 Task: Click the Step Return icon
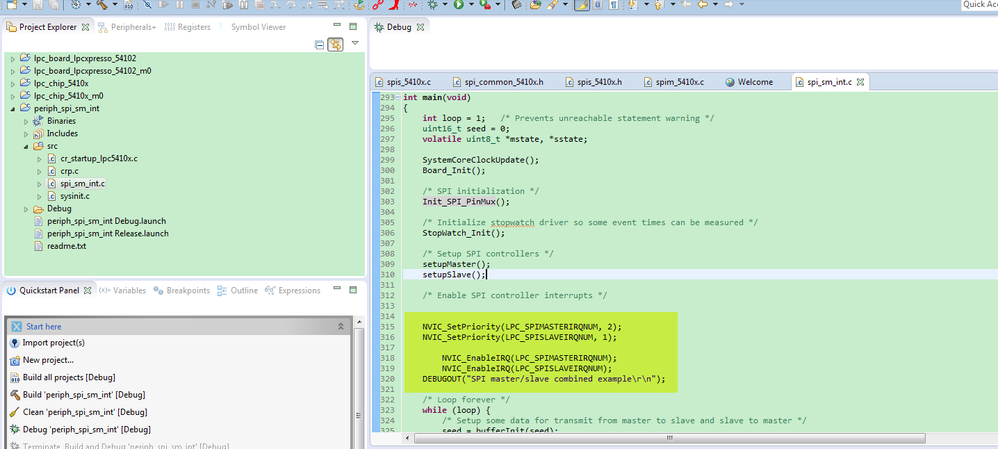tap(307, 4)
